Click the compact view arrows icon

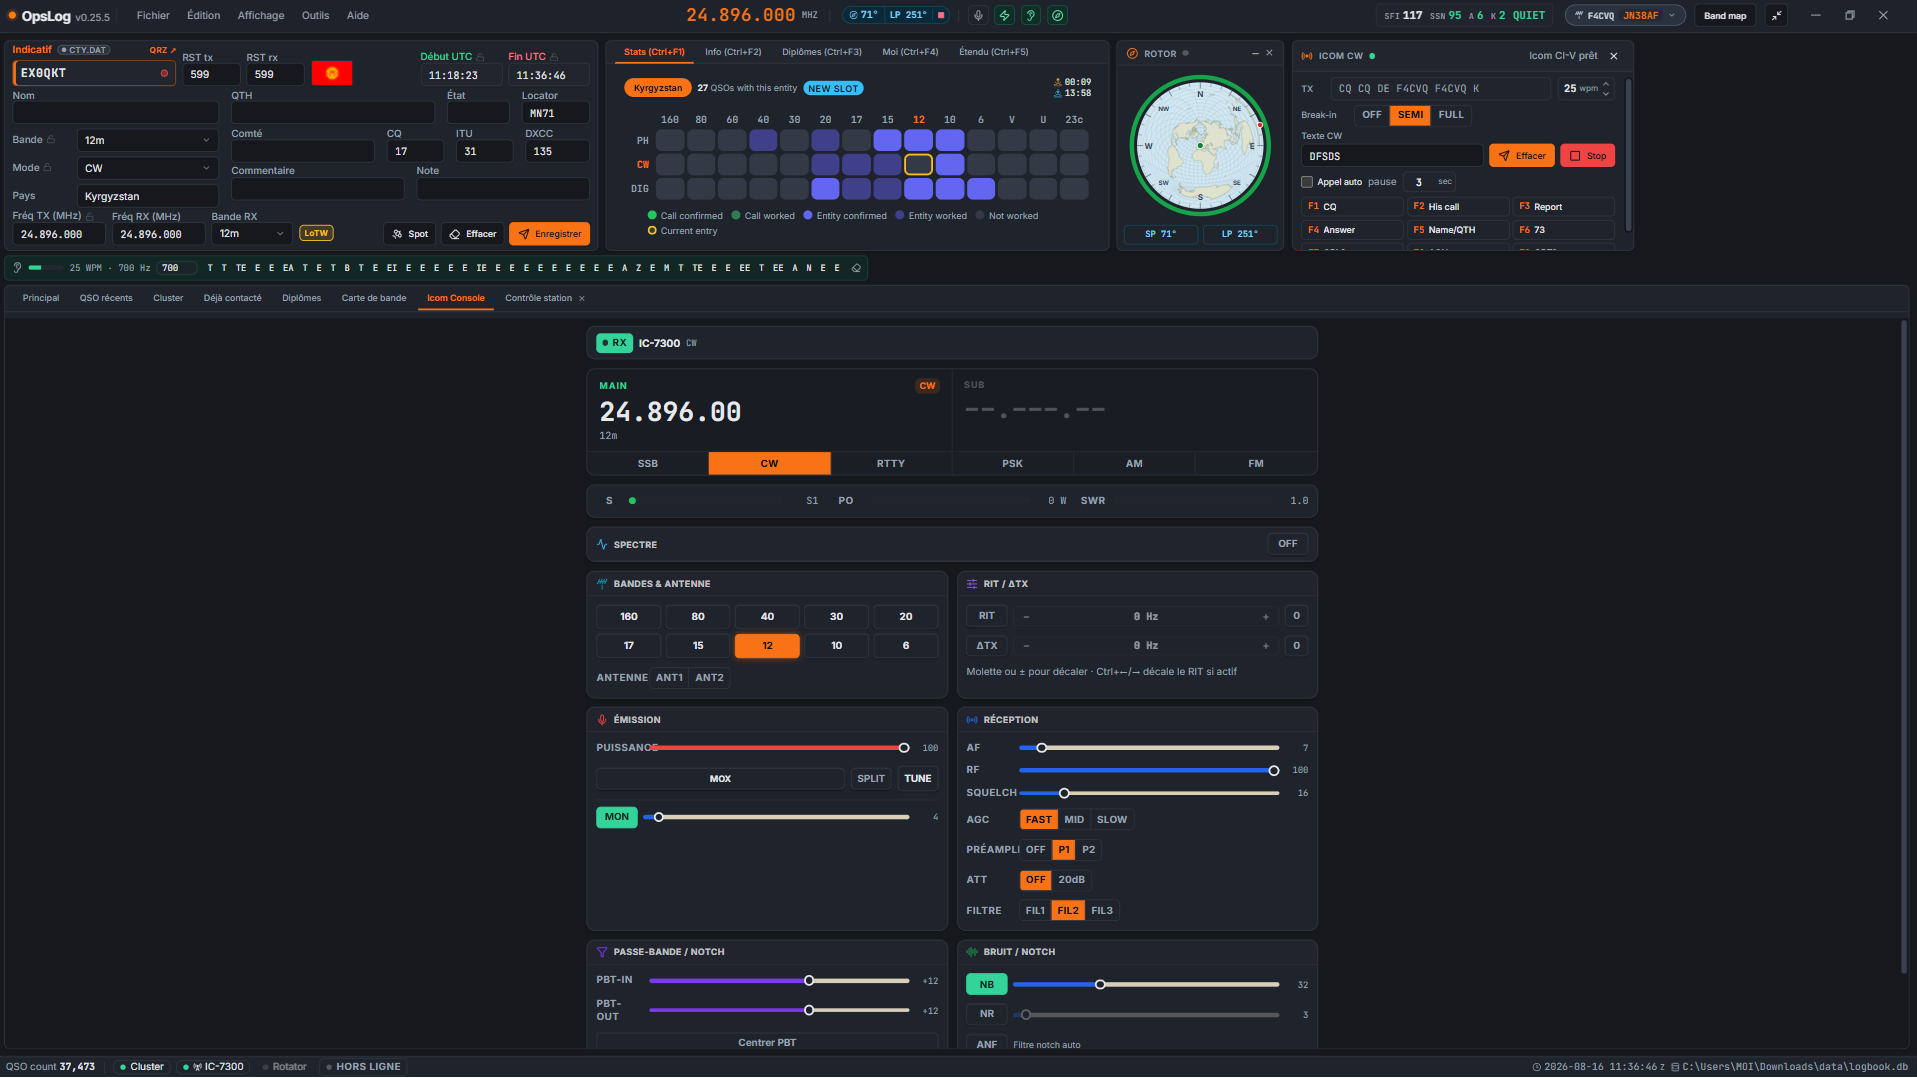click(x=1776, y=15)
